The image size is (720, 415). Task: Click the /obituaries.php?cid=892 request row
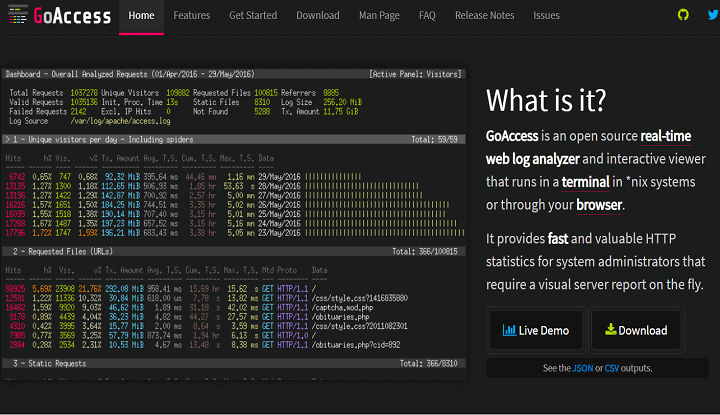pyautogui.click(x=203, y=345)
